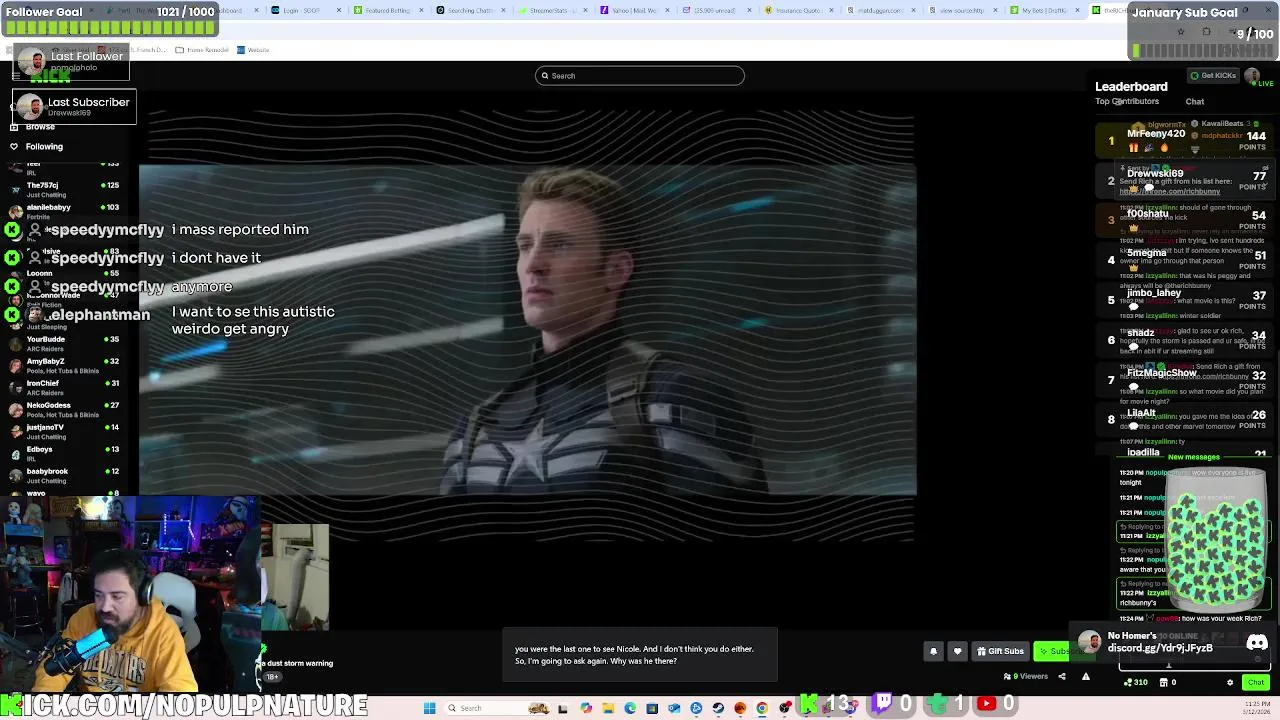Open the chat shop icon

click(x=1164, y=682)
